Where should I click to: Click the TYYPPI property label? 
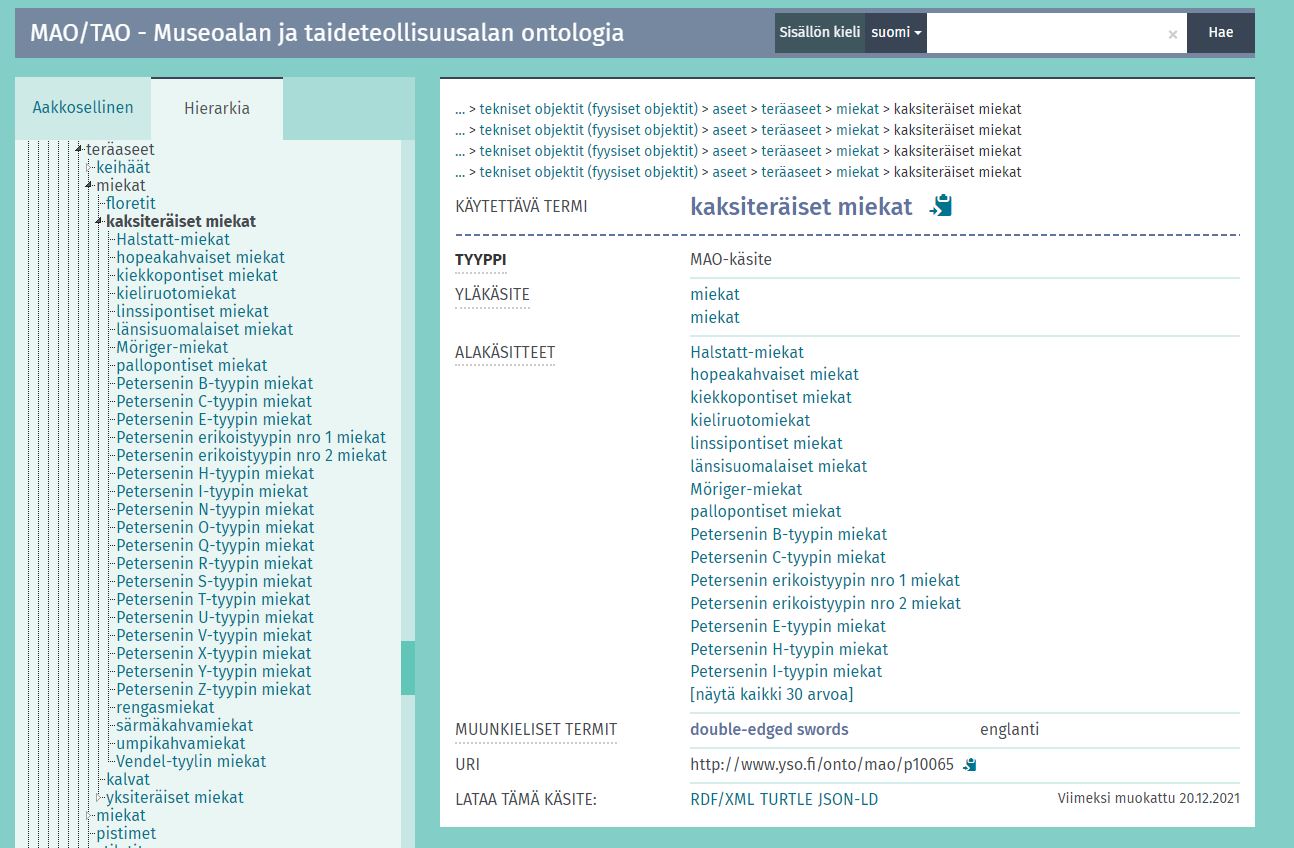click(481, 260)
